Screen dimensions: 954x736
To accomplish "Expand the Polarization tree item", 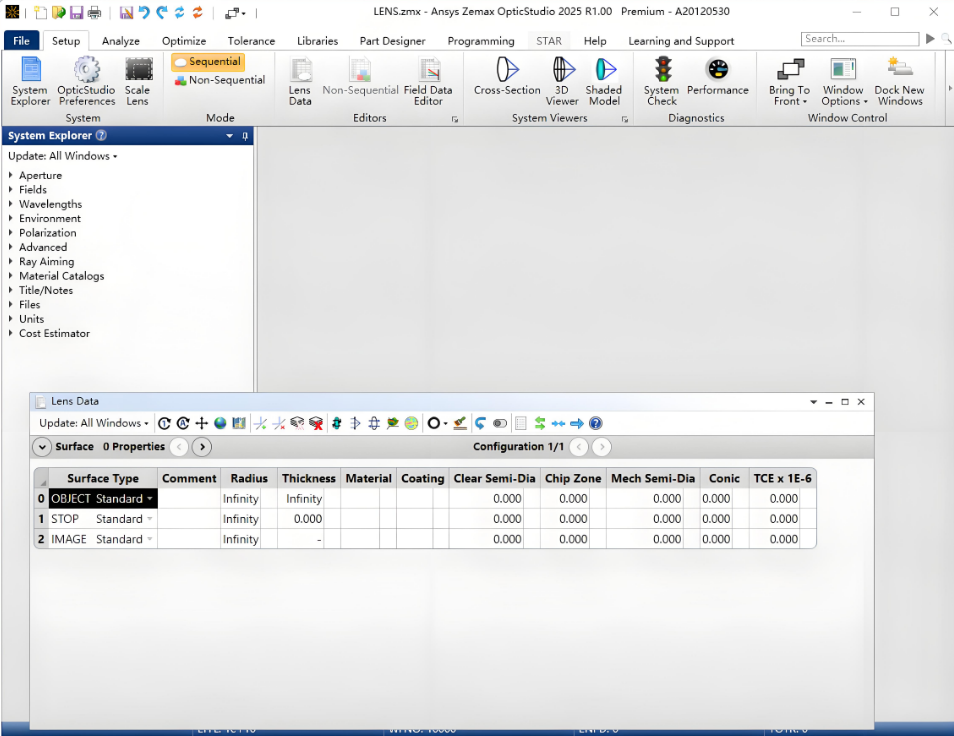I will (11, 232).
